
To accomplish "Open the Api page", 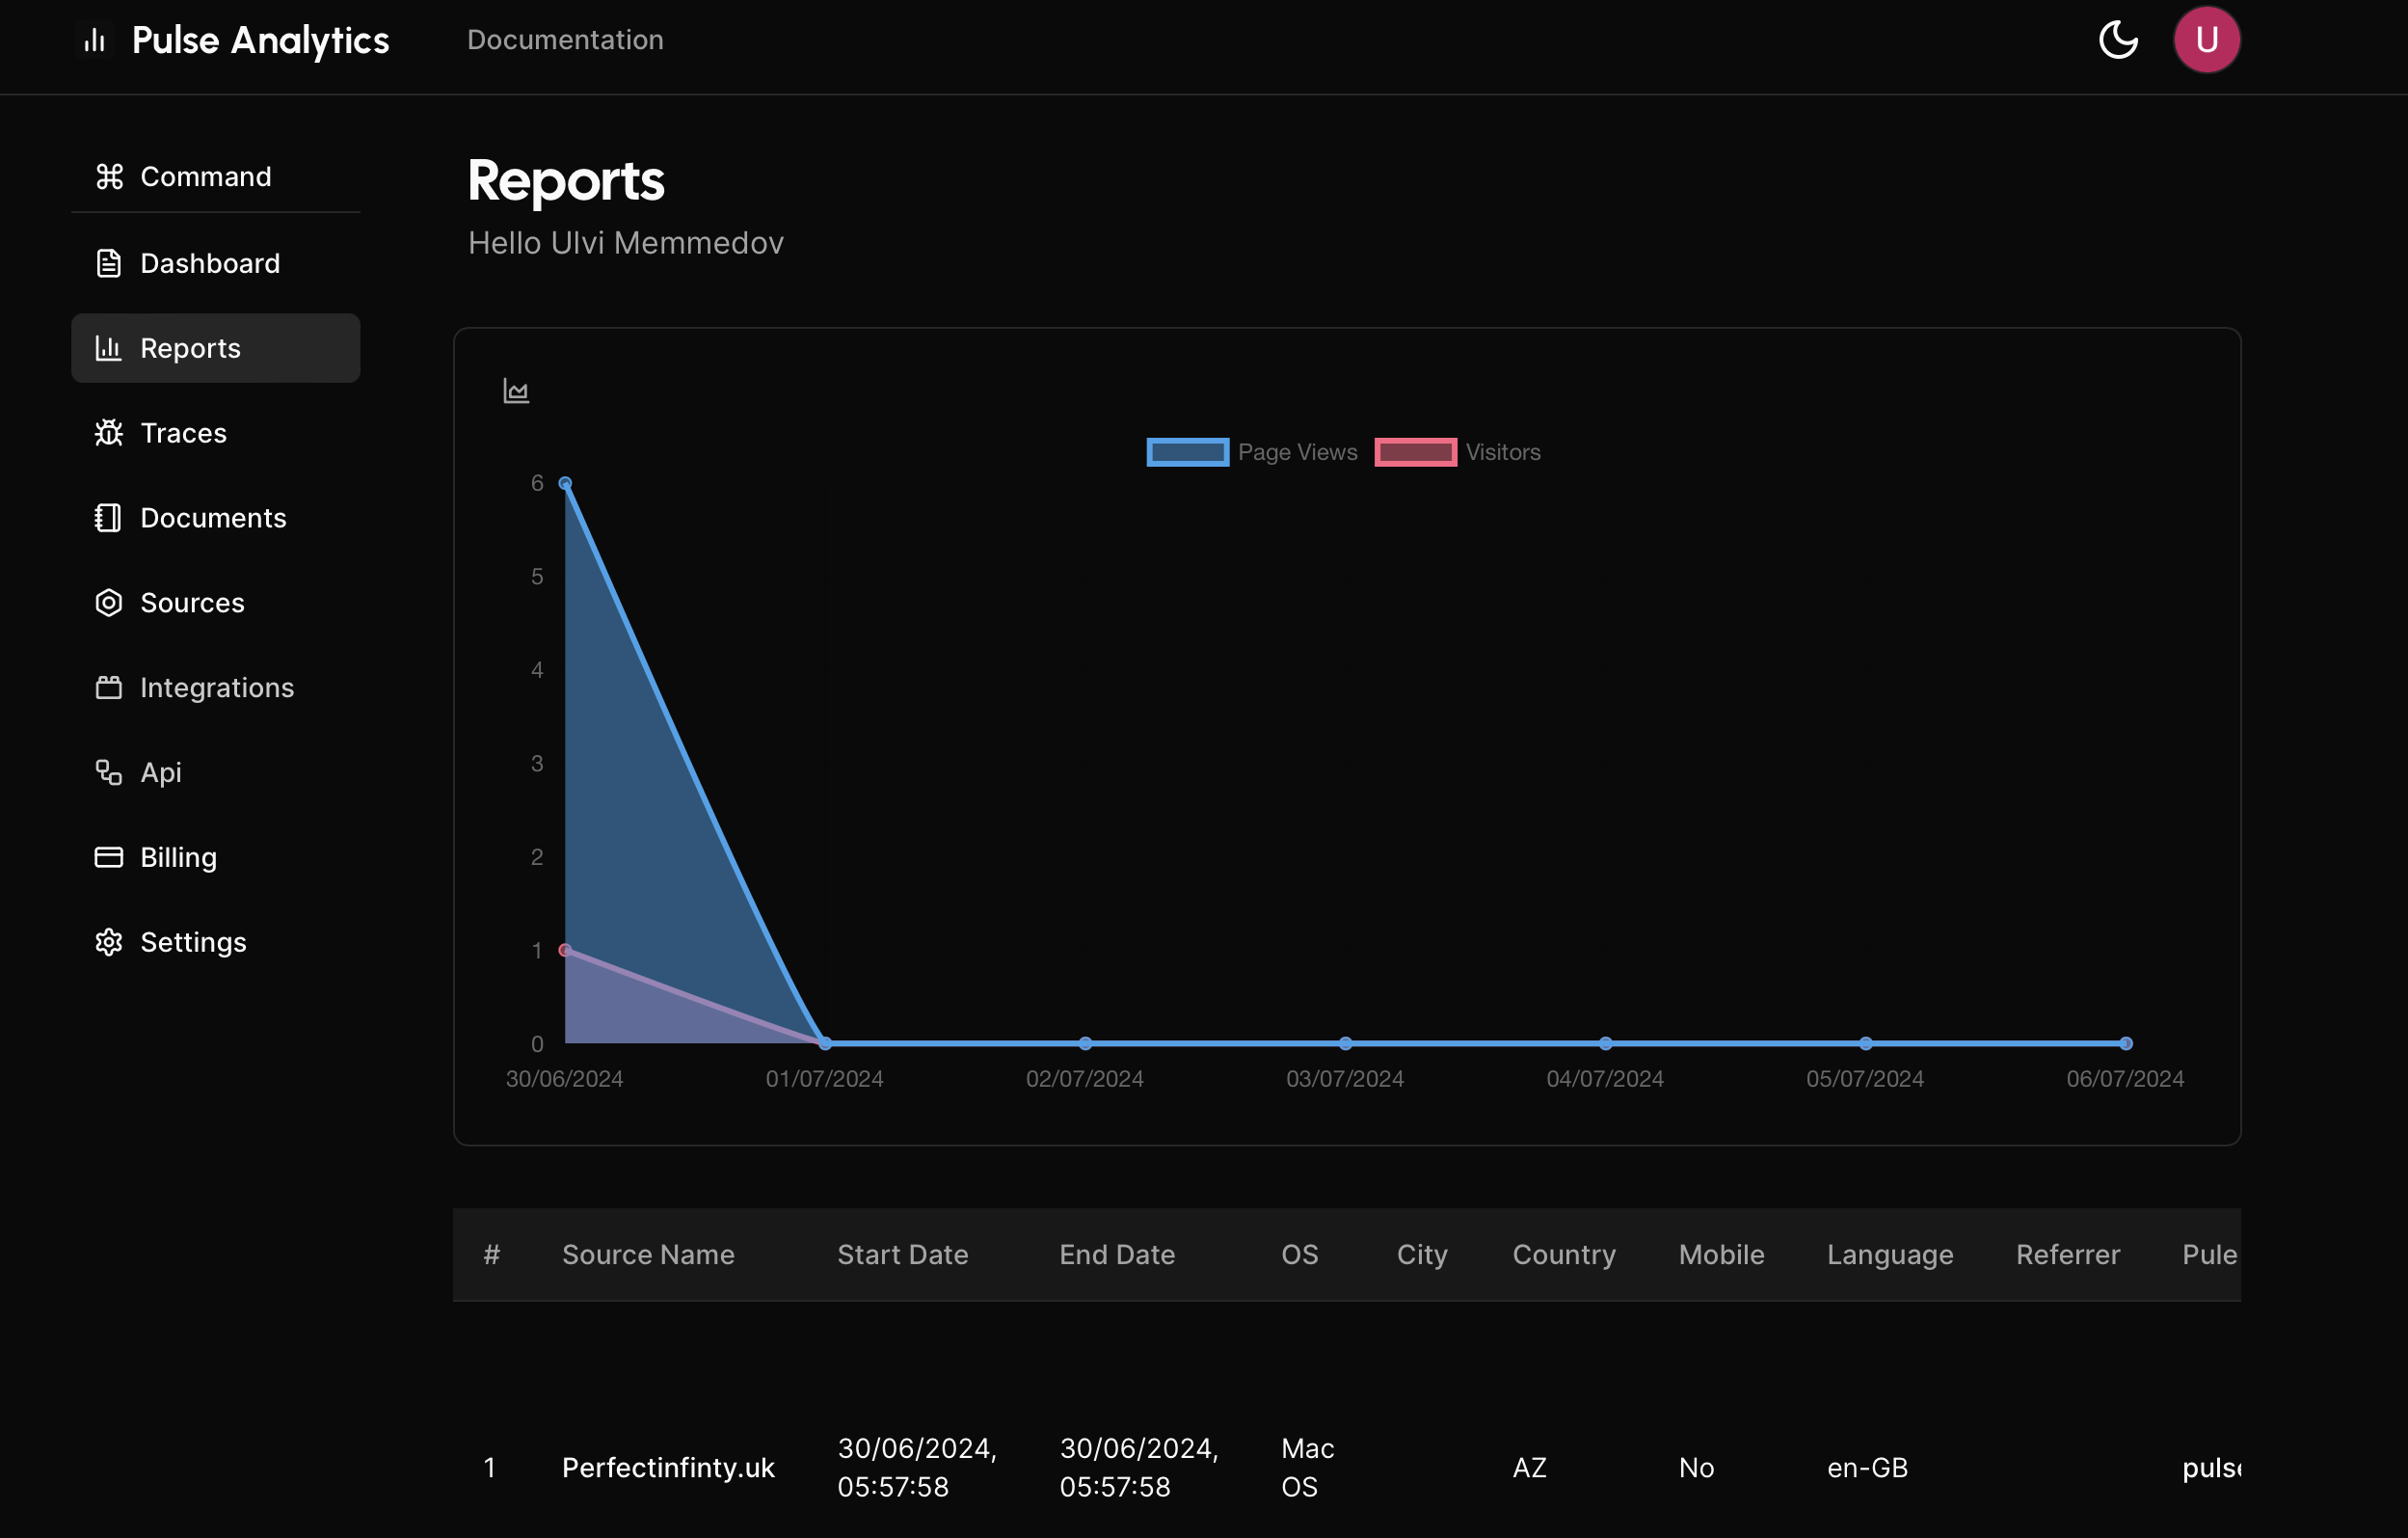I will point(216,773).
